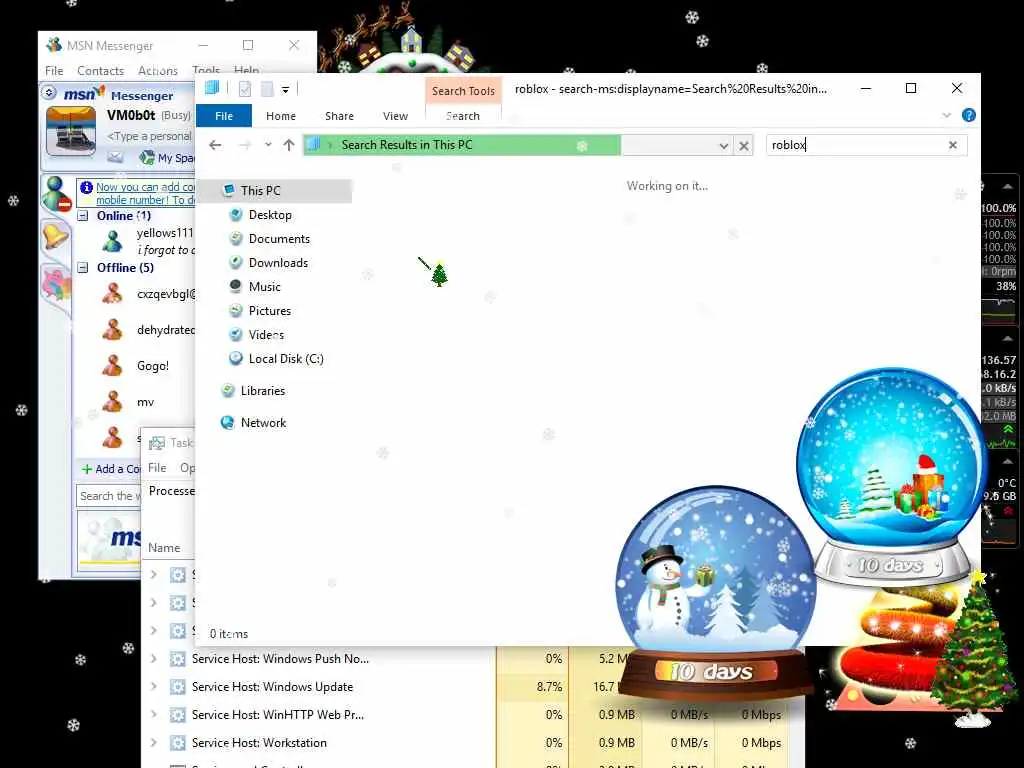
Task: Click Add a Contact in Messenger
Action: (x=110, y=469)
